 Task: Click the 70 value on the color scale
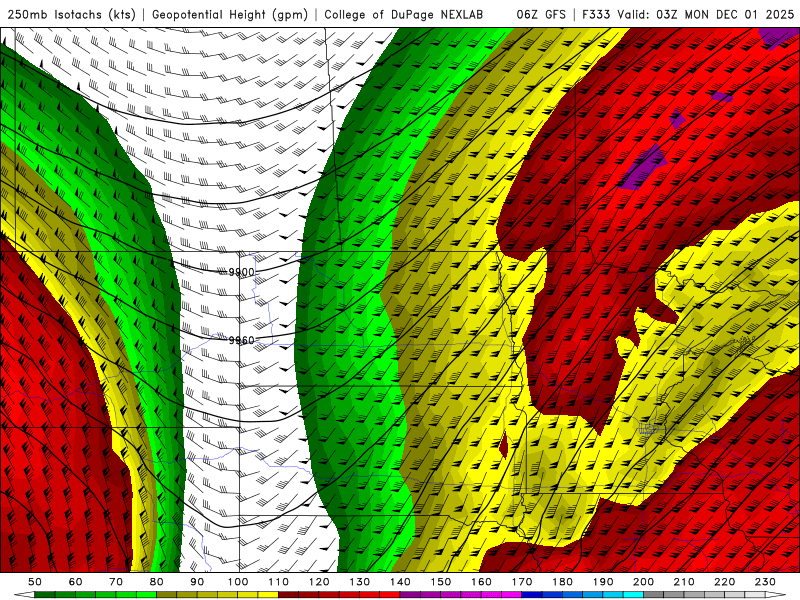pyautogui.click(x=116, y=582)
